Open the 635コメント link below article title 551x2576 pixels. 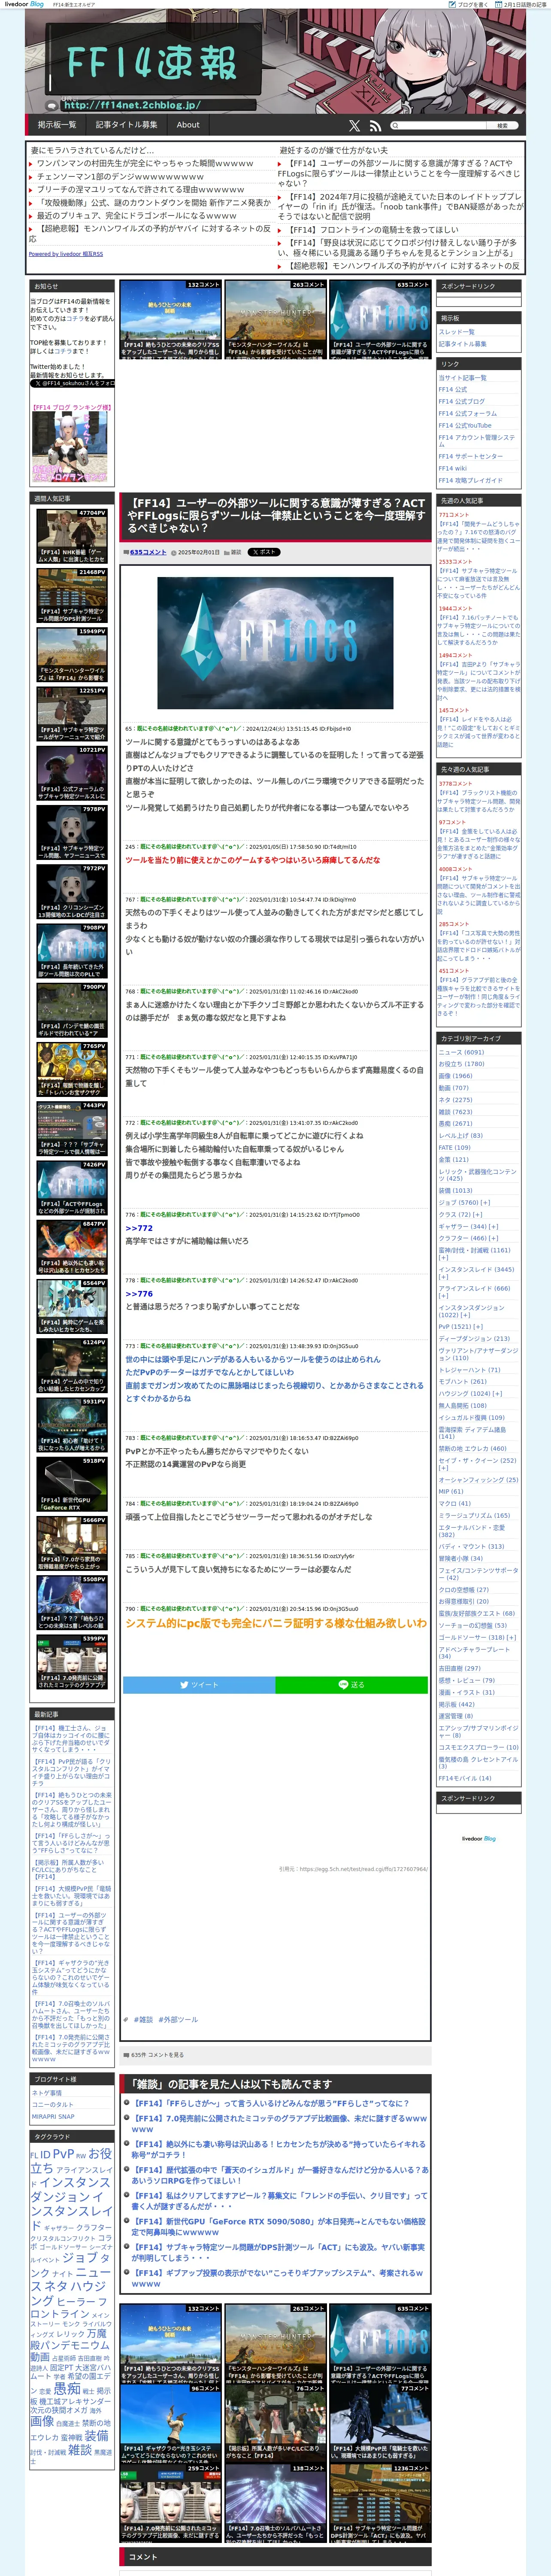[x=148, y=552]
